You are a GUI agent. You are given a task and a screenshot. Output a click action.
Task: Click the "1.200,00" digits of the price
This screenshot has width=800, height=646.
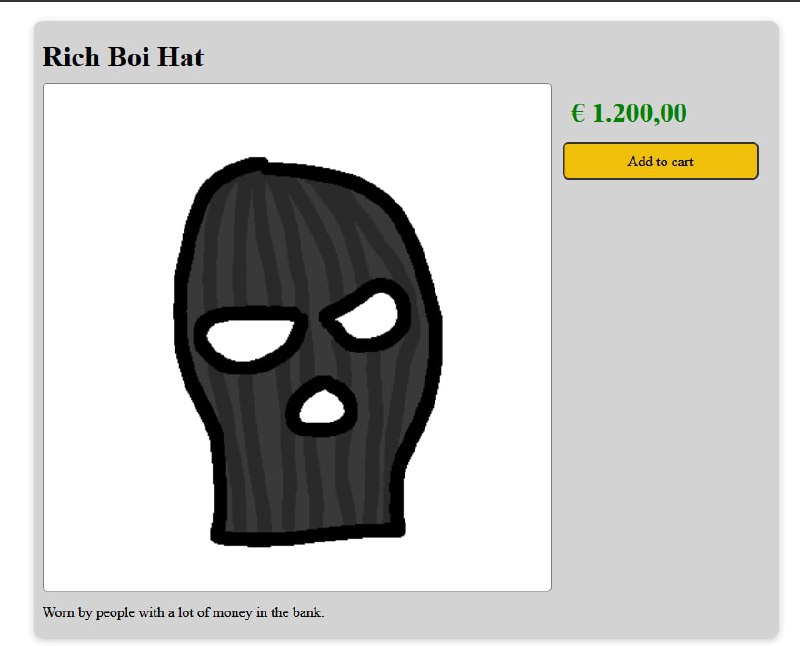pyautogui.click(x=640, y=113)
